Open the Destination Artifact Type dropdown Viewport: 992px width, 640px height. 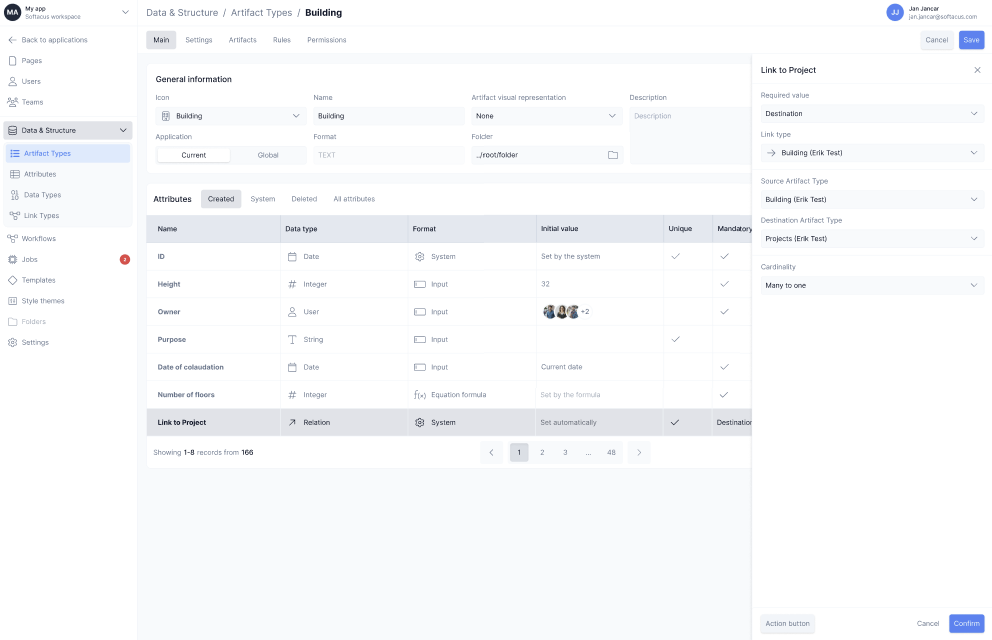872,239
